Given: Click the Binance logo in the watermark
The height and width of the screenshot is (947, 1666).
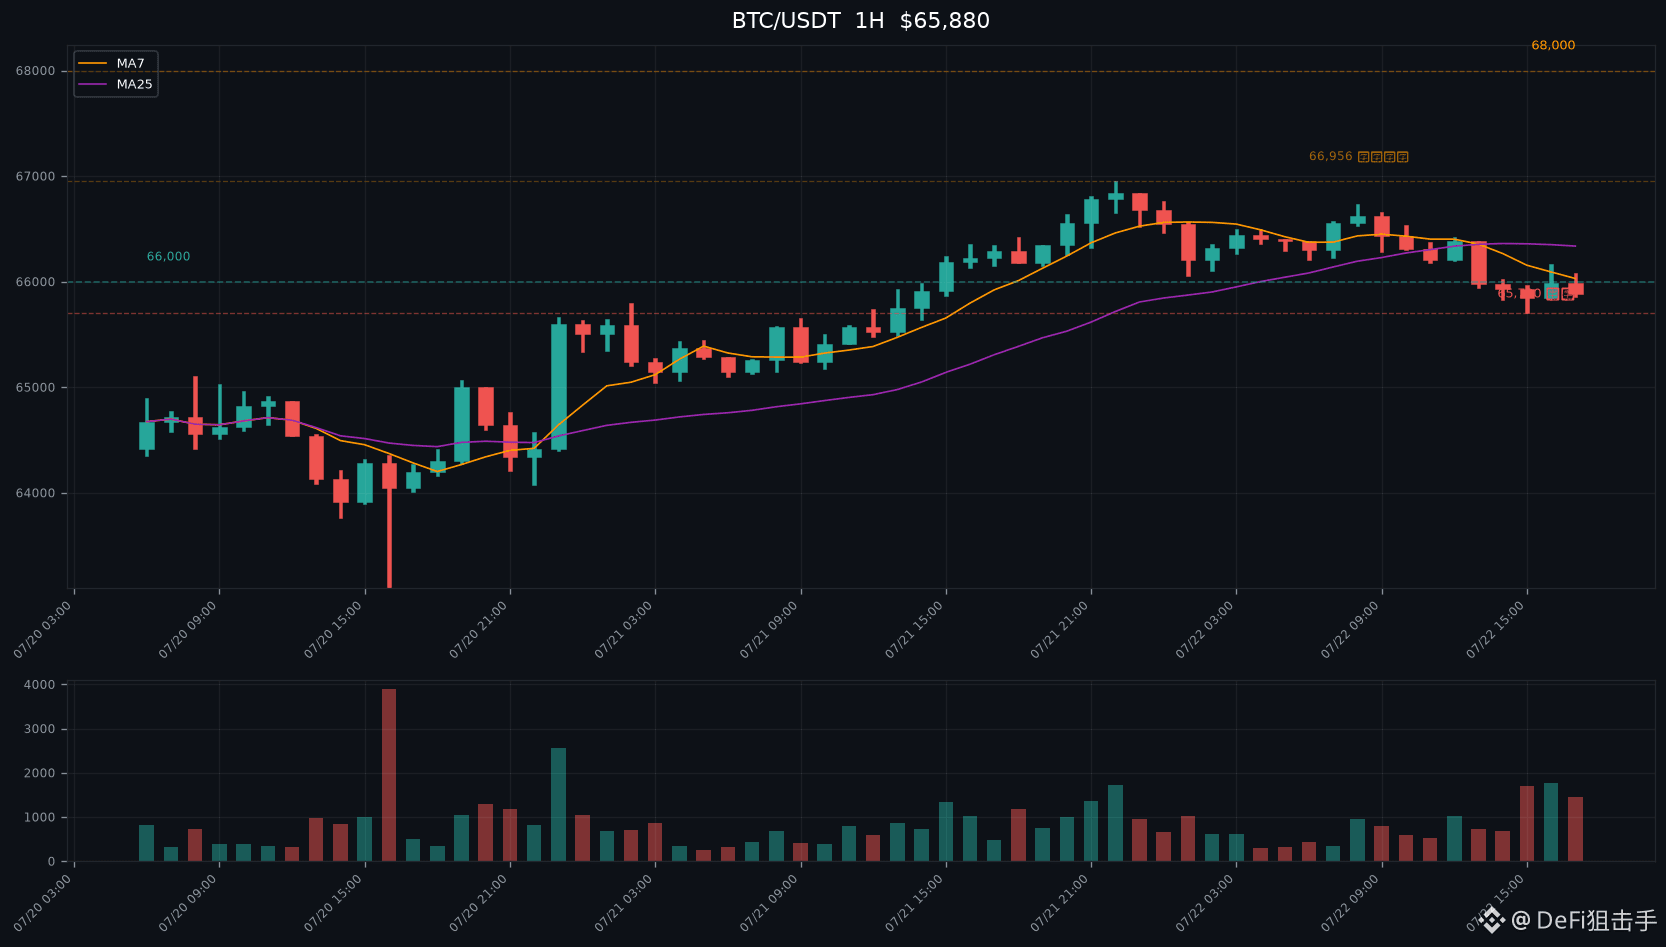Looking at the screenshot, I should point(1492,920).
